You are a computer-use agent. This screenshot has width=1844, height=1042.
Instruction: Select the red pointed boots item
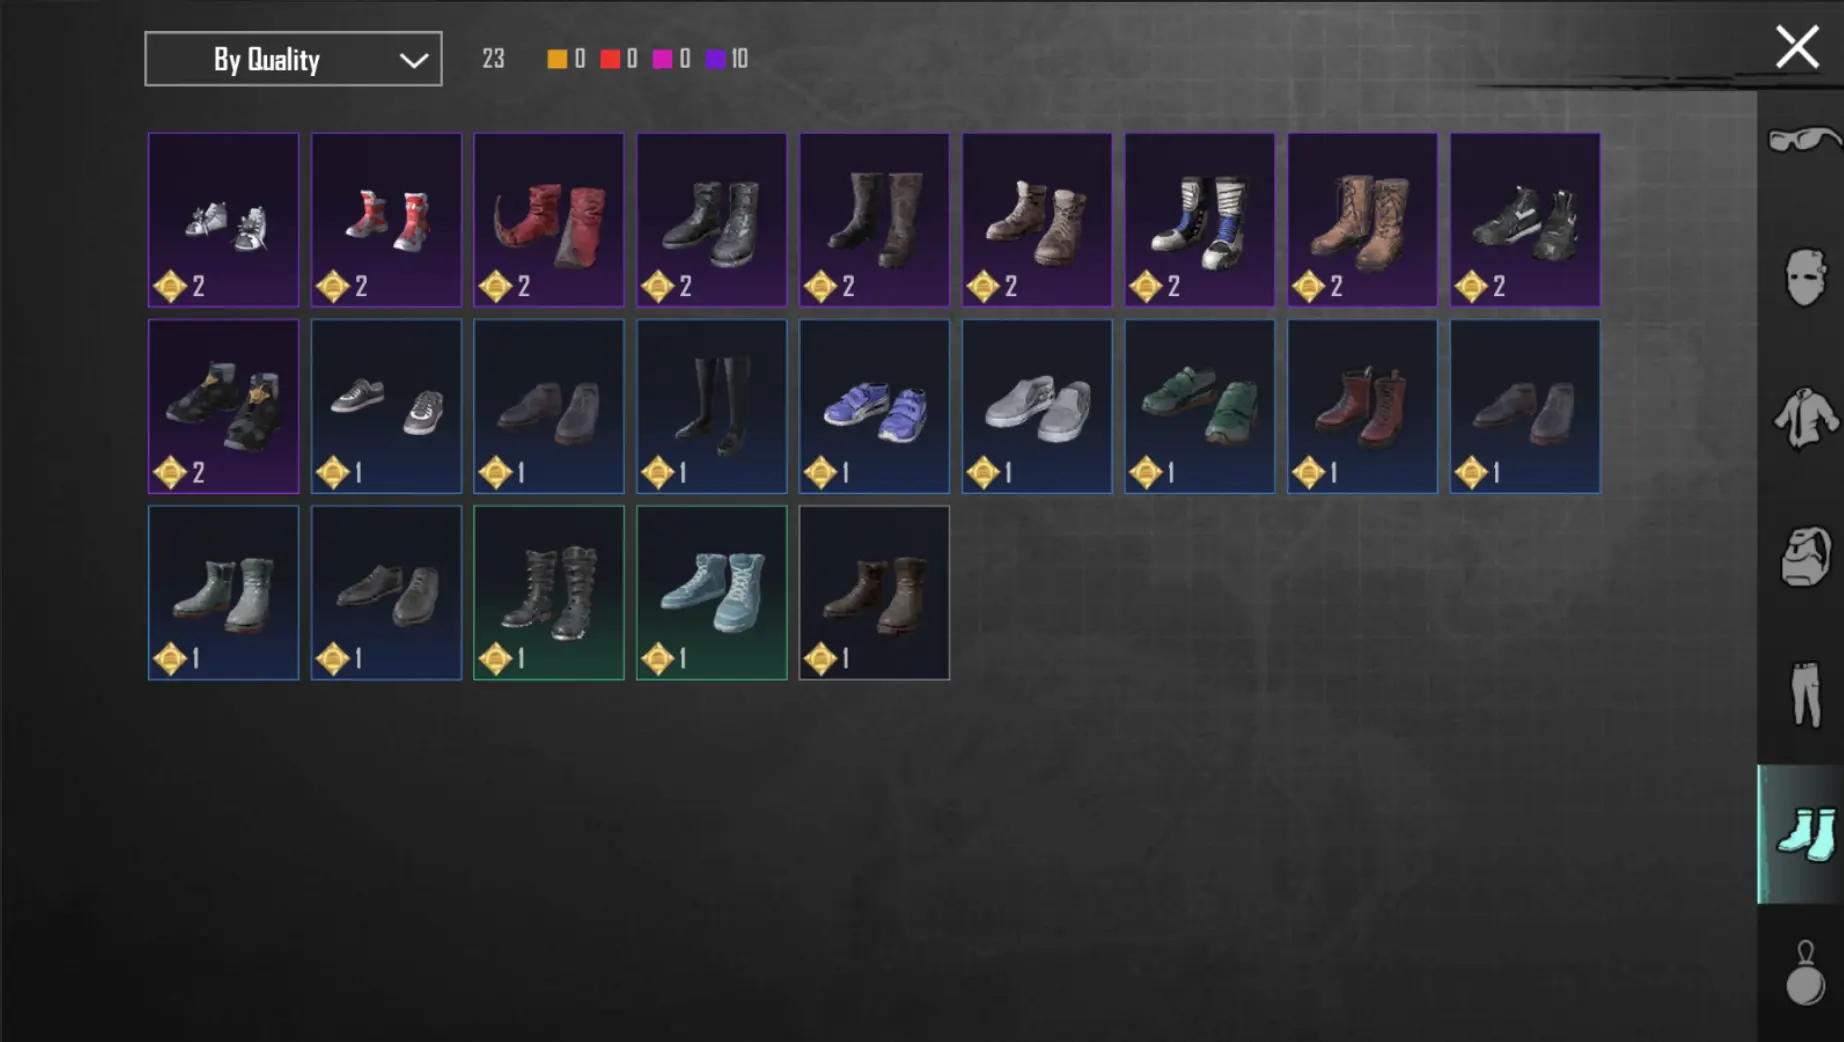[x=548, y=219]
